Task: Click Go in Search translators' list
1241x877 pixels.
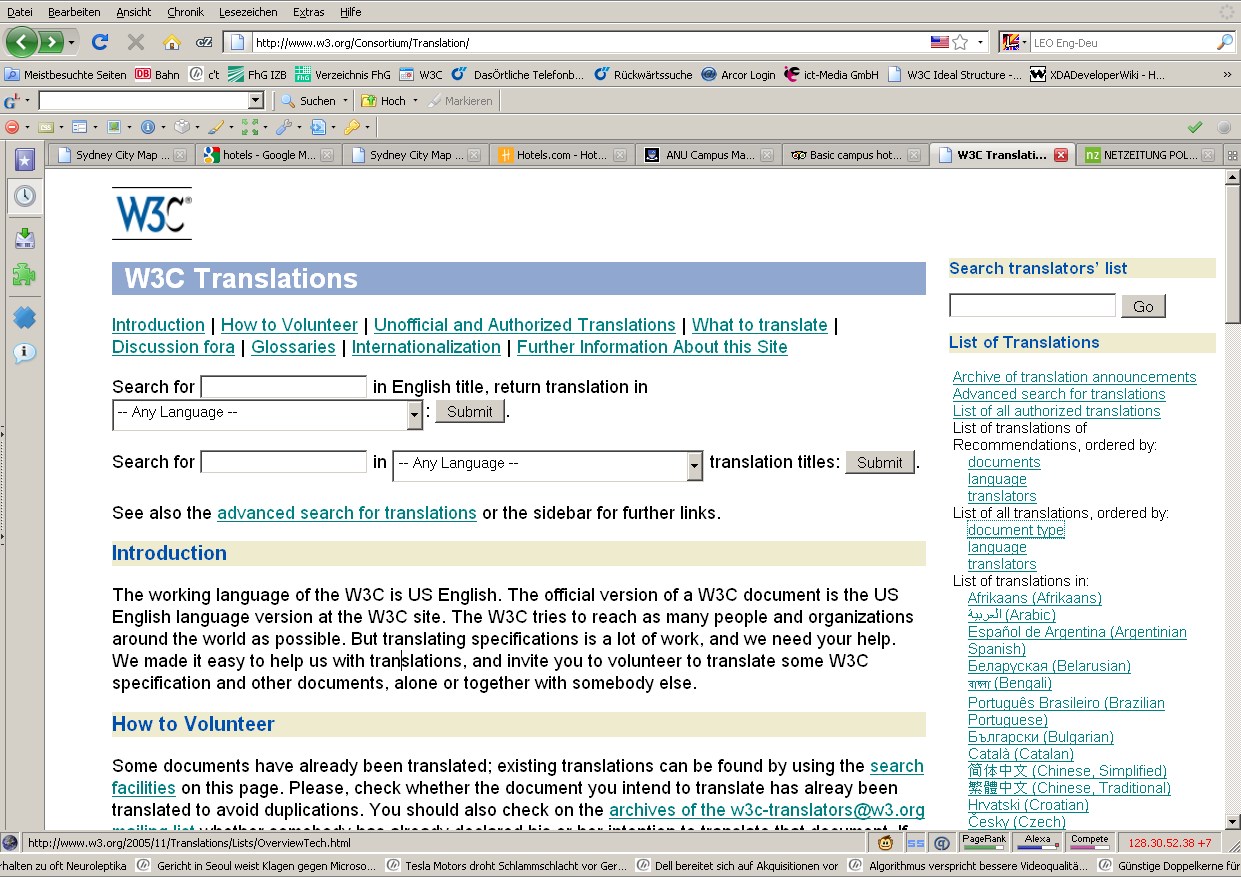Action: (1143, 306)
